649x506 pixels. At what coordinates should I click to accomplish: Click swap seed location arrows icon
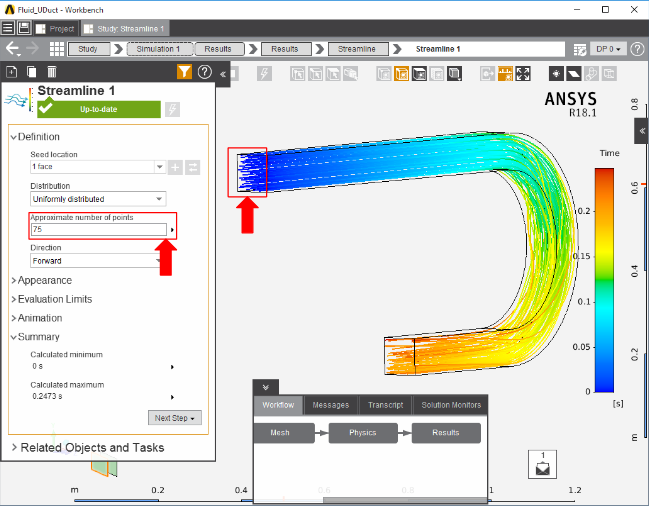coord(192,167)
